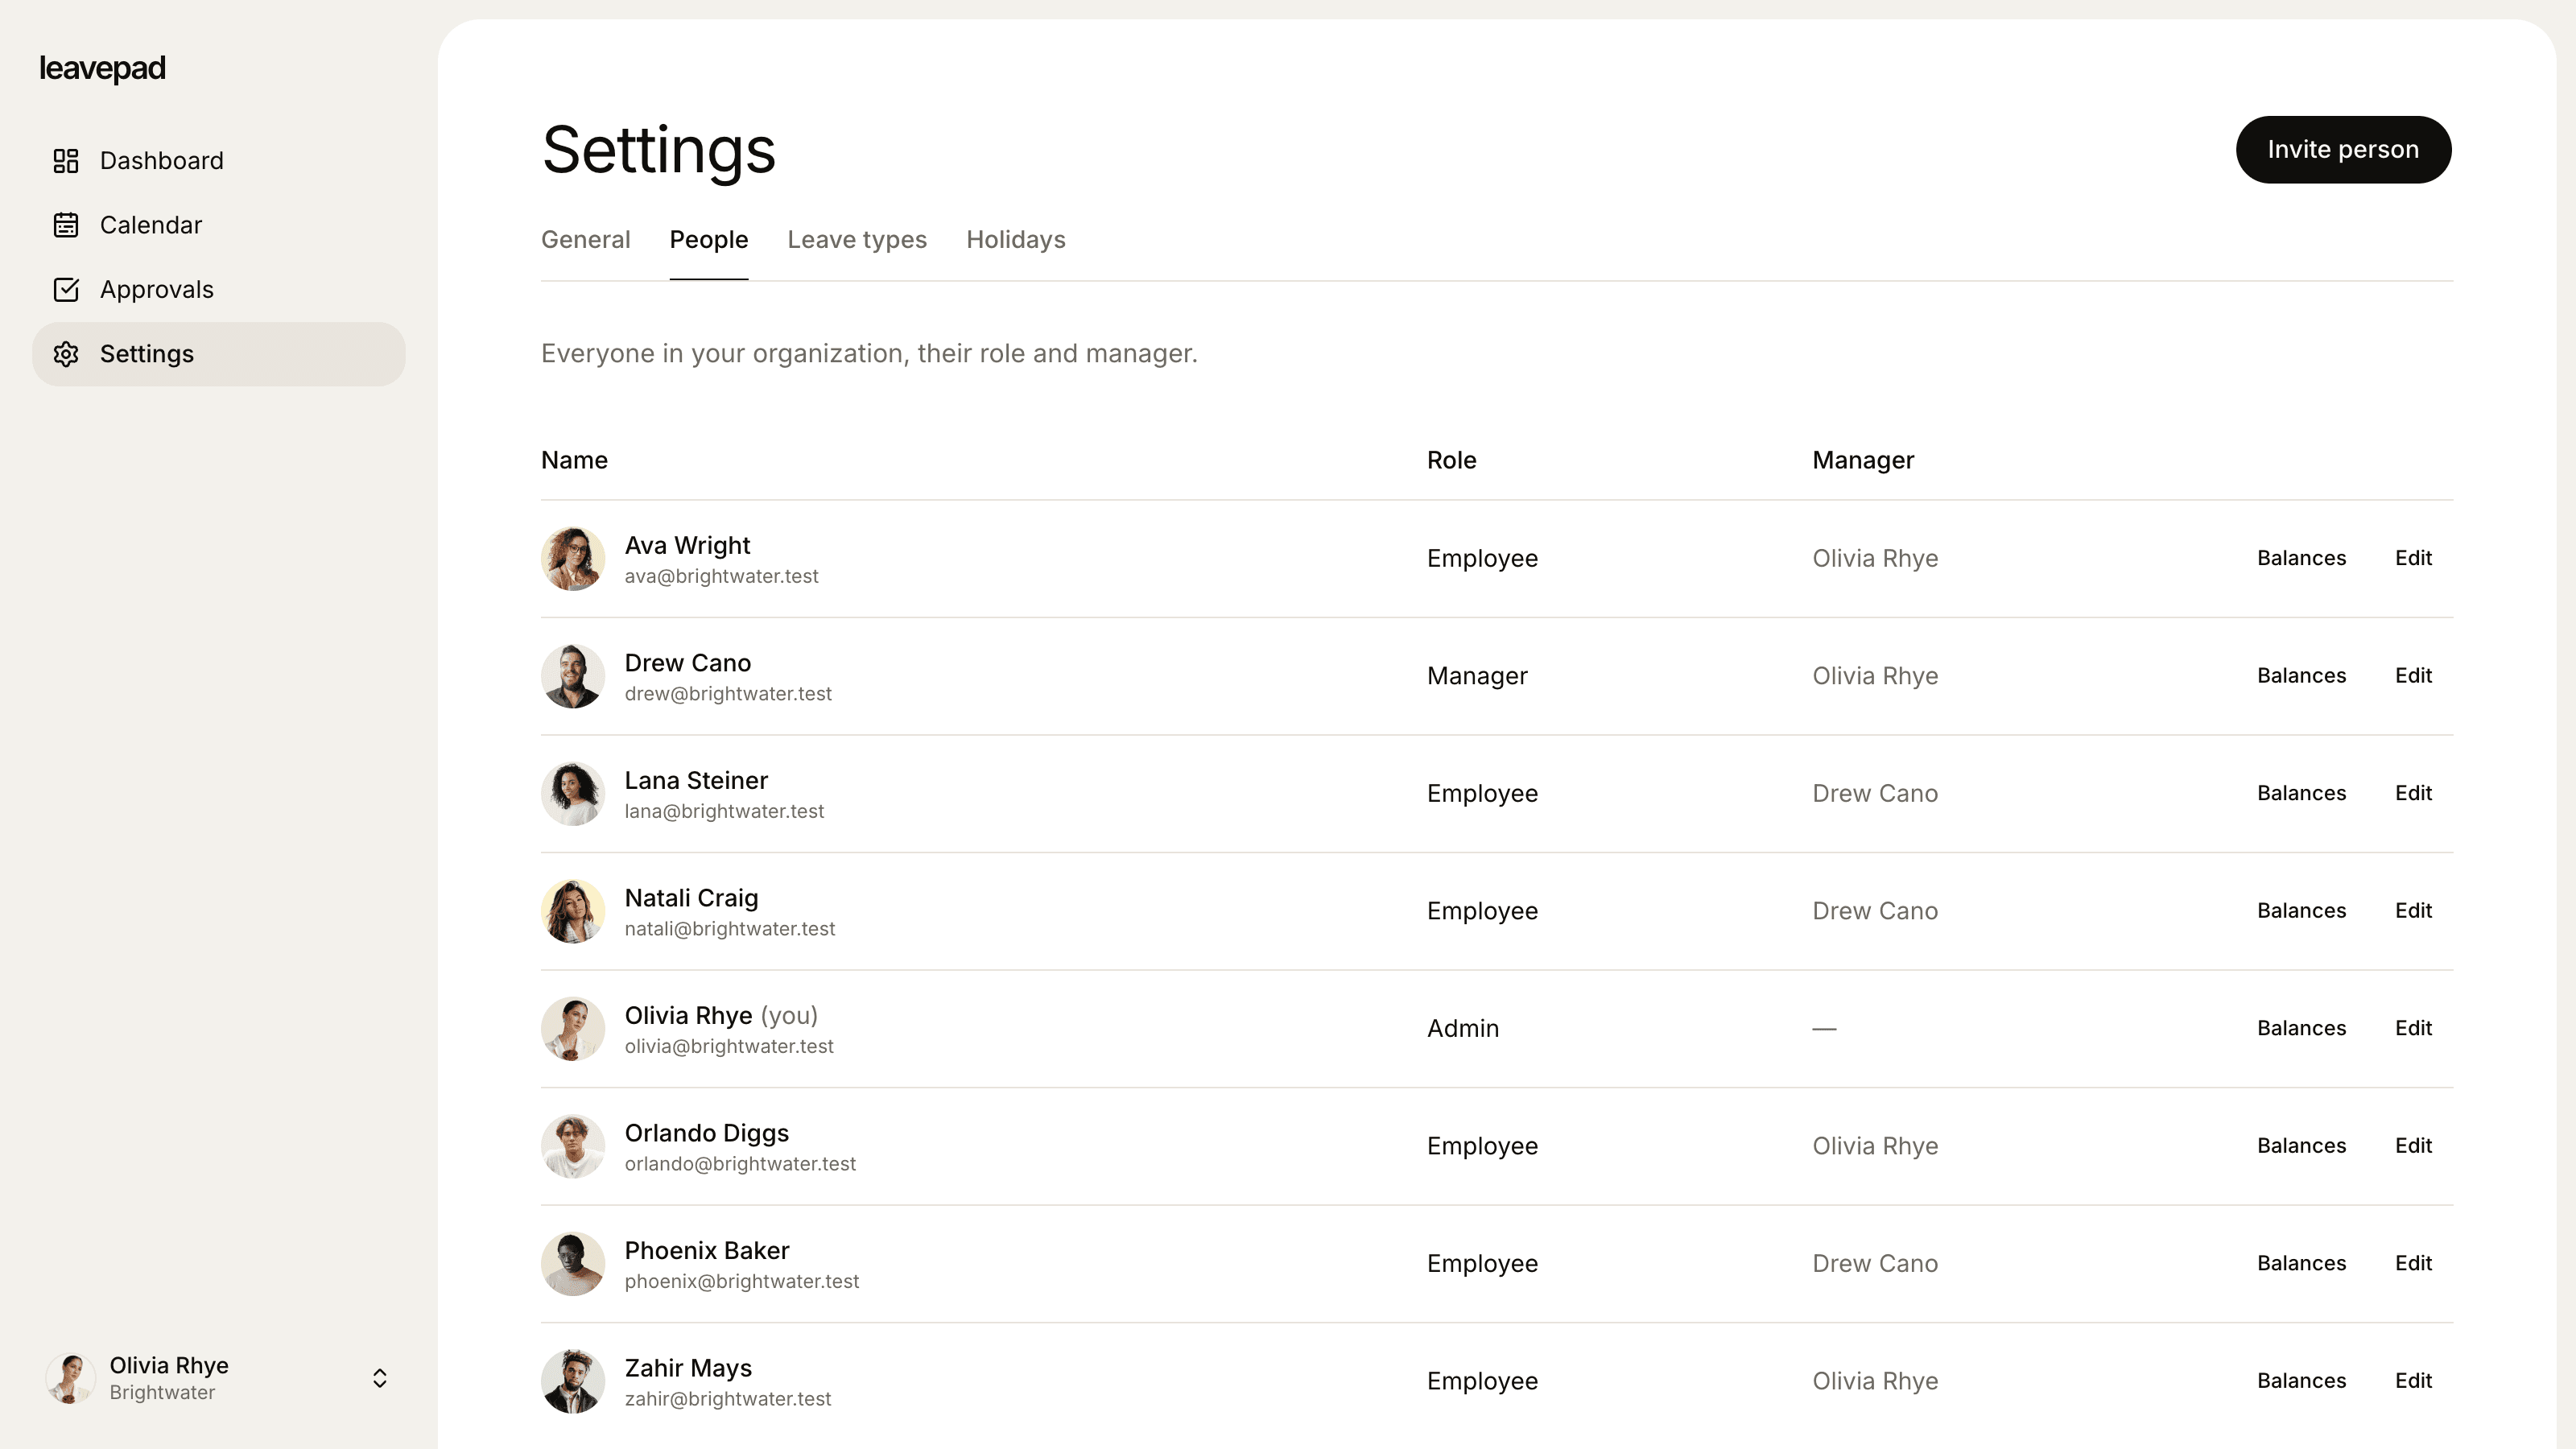Click Phoenix Baker's avatar photo
The width and height of the screenshot is (2576, 1449).
click(573, 1264)
